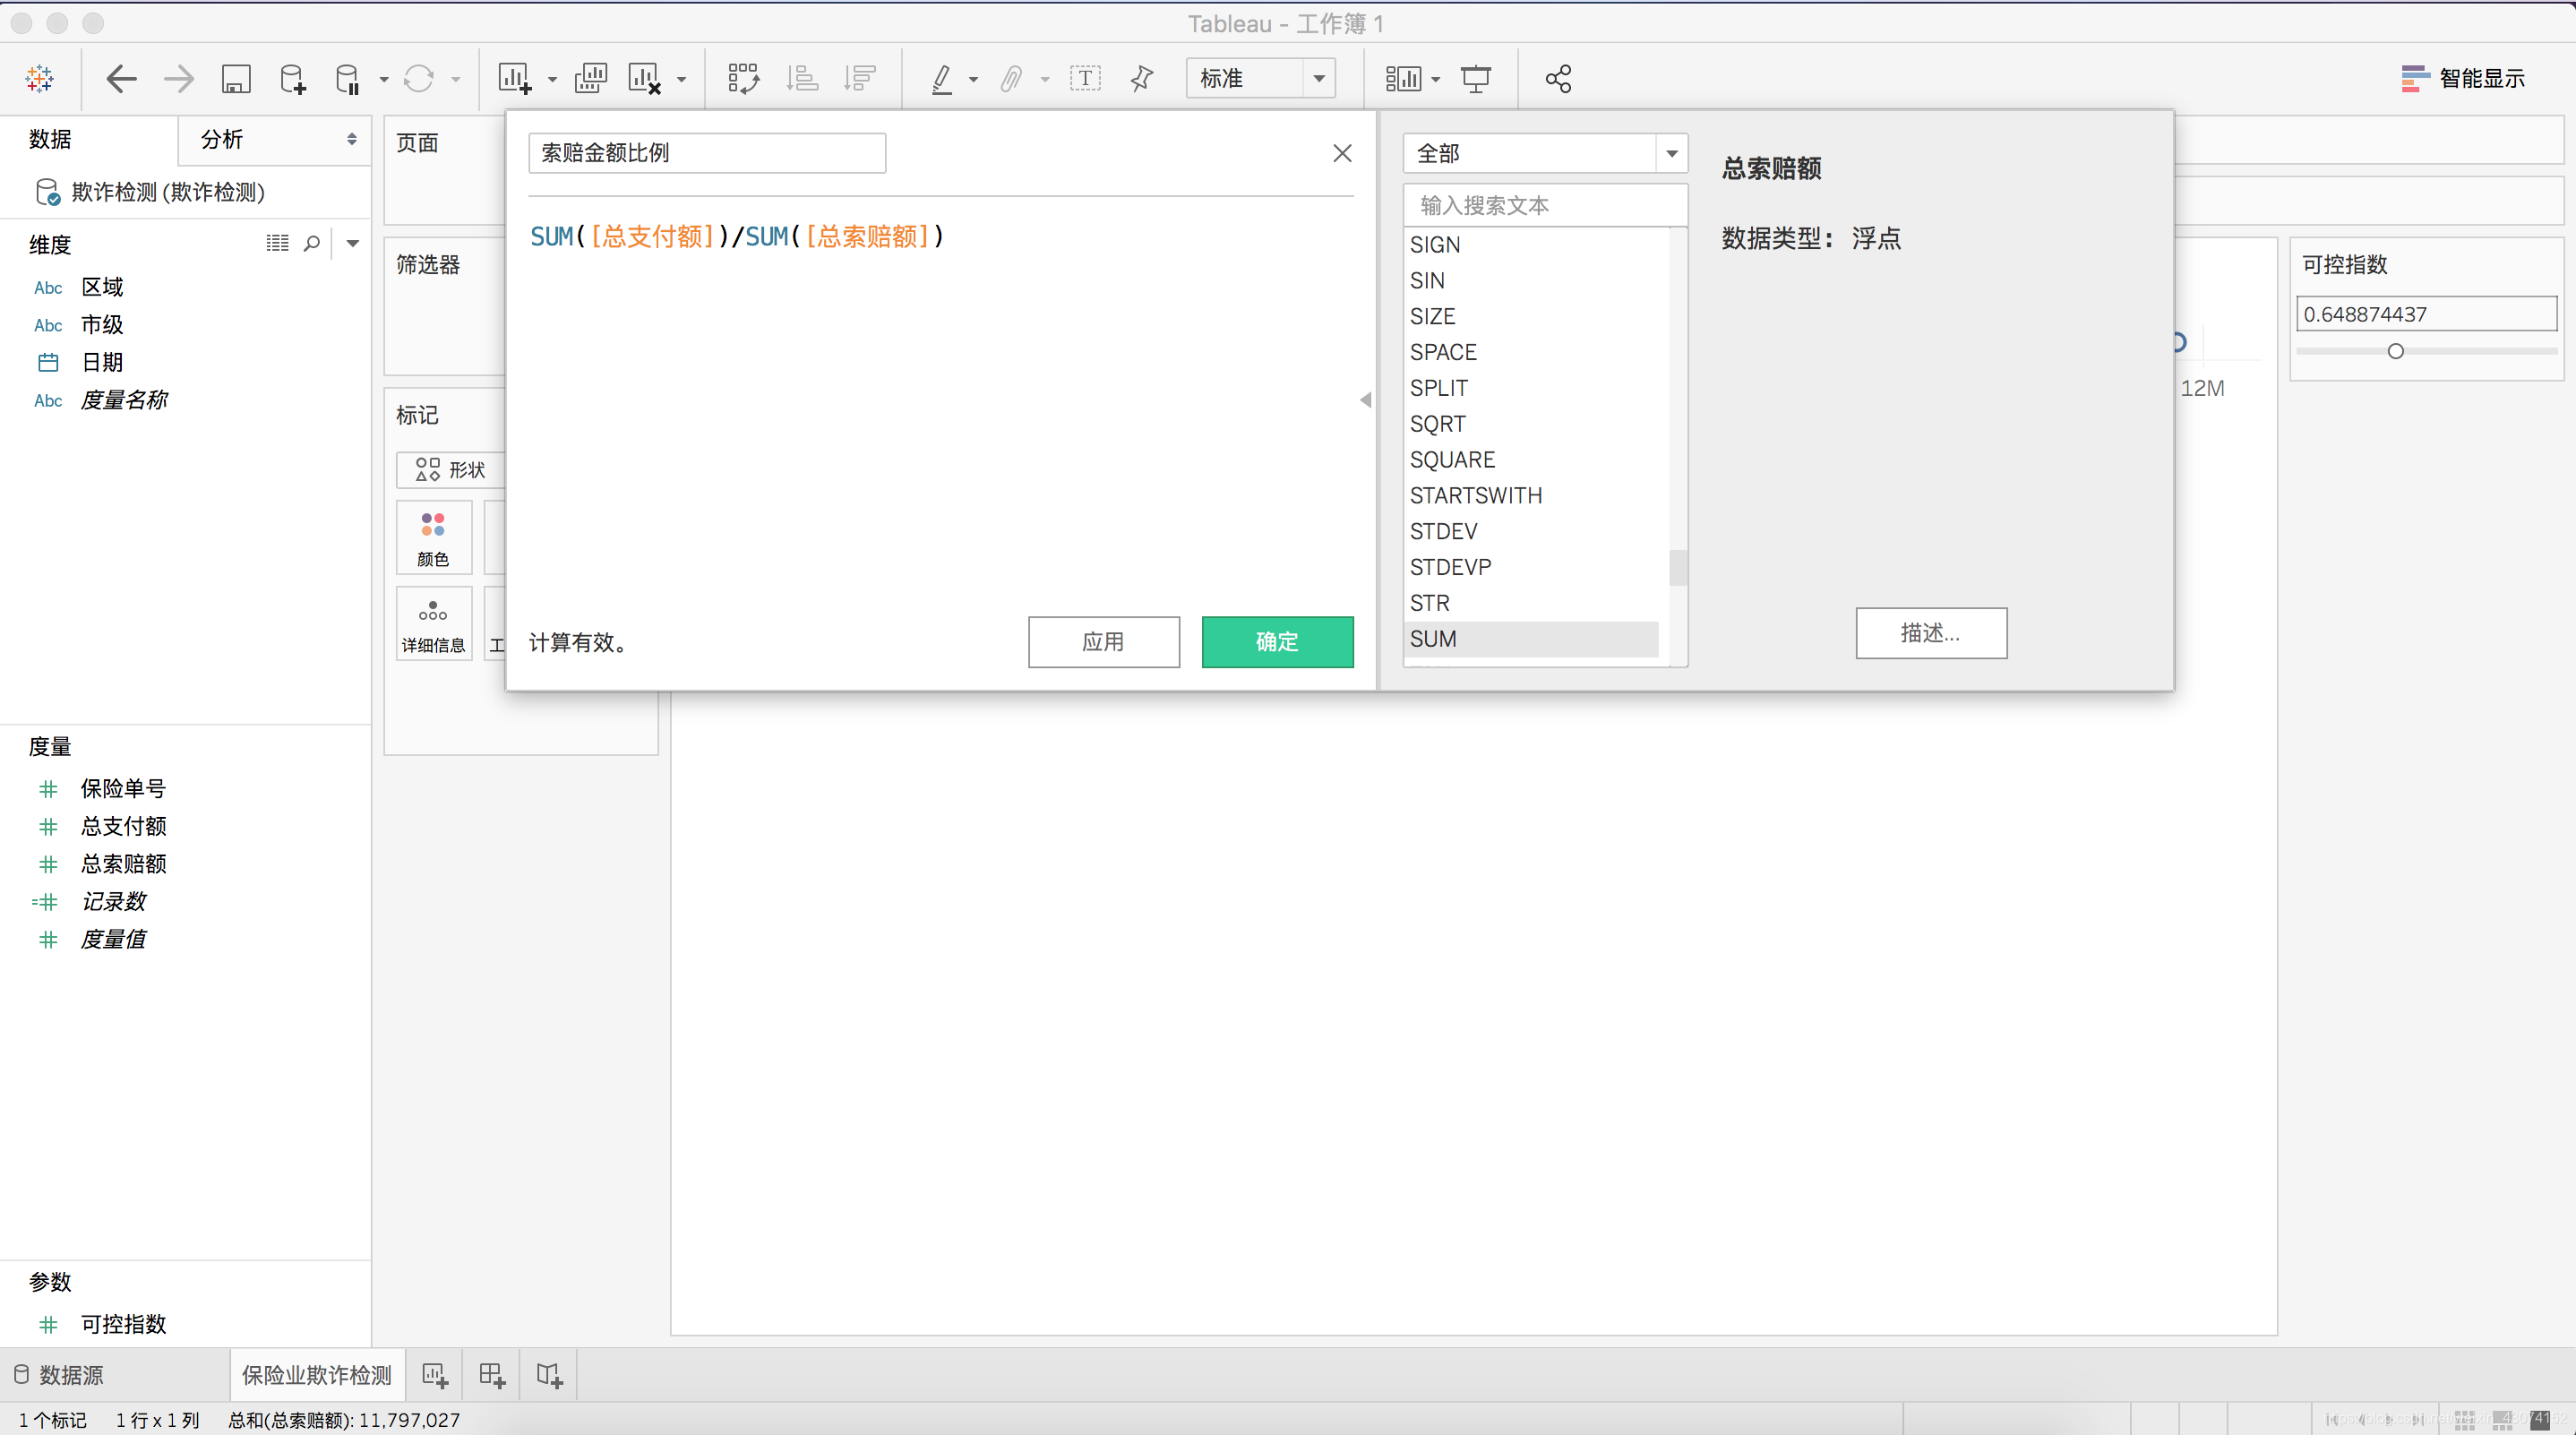Add new story tab at bottom
Image resolution: width=2576 pixels, height=1435 pixels.
pyautogui.click(x=549, y=1375)
